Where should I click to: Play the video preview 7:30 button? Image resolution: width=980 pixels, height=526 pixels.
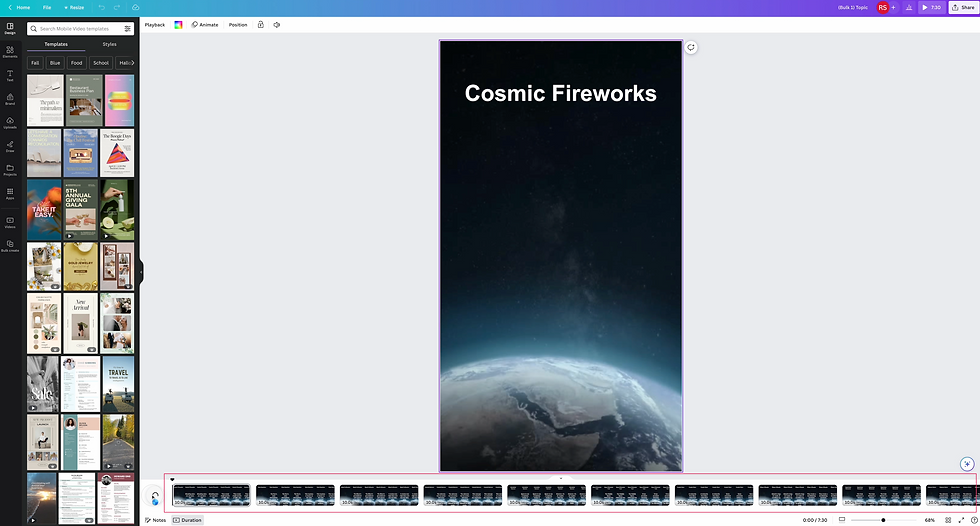(x=931, y=7)
